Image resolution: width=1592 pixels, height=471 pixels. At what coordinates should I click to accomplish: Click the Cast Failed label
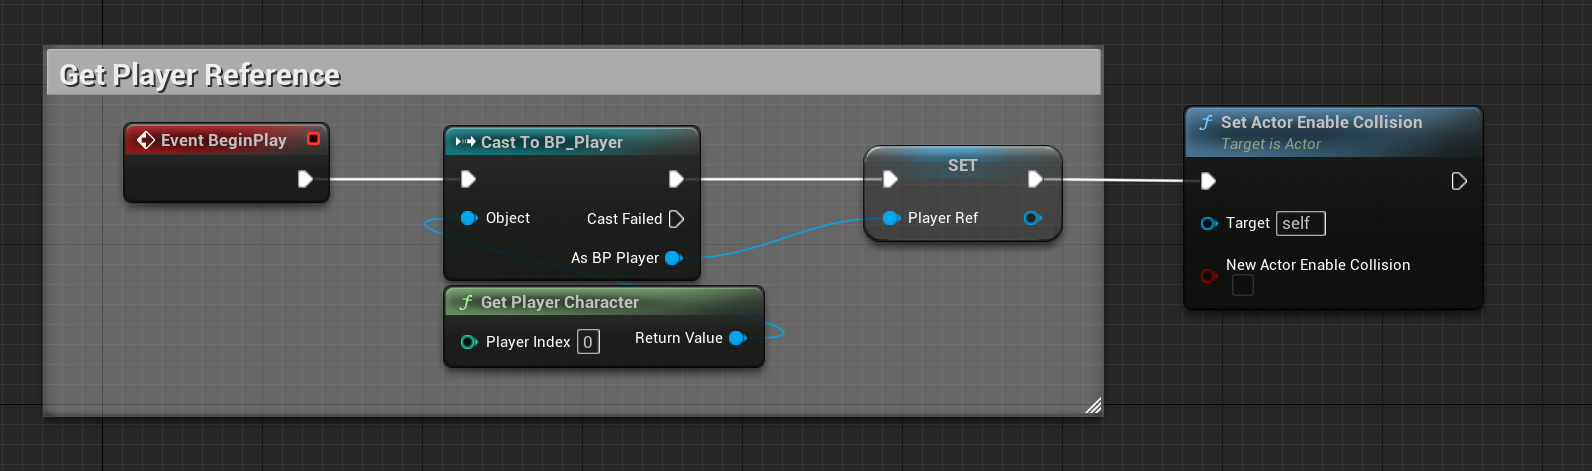coord(624,219)
